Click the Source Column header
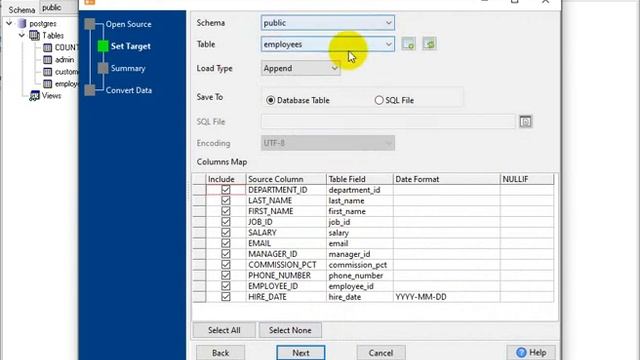This screenshot has width=640, height=360. click(x=286, y=179)
